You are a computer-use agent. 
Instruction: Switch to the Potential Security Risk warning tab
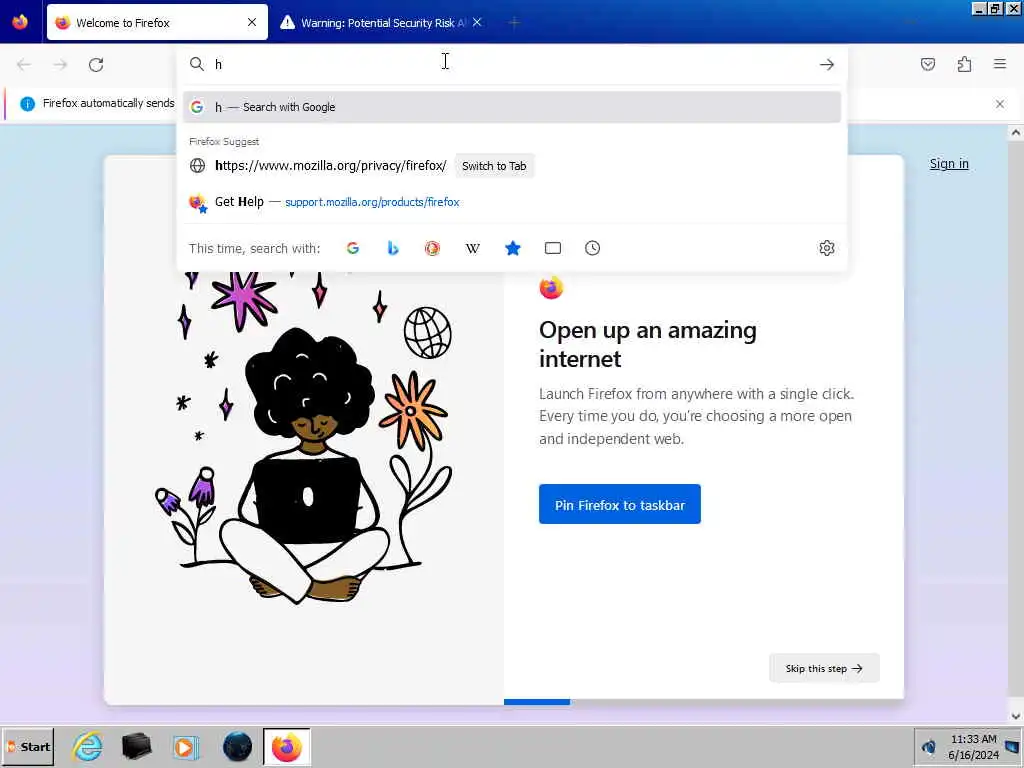pyautogui.click(x=382, y=22)
